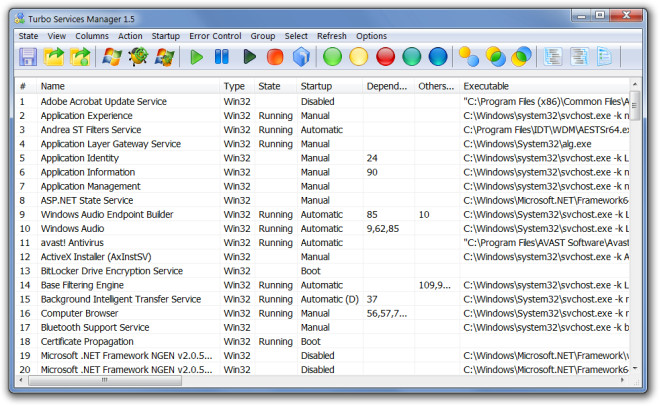Select BitLocker Drive Encryption Service
This screenshot has width=660, height=406.
322,271
